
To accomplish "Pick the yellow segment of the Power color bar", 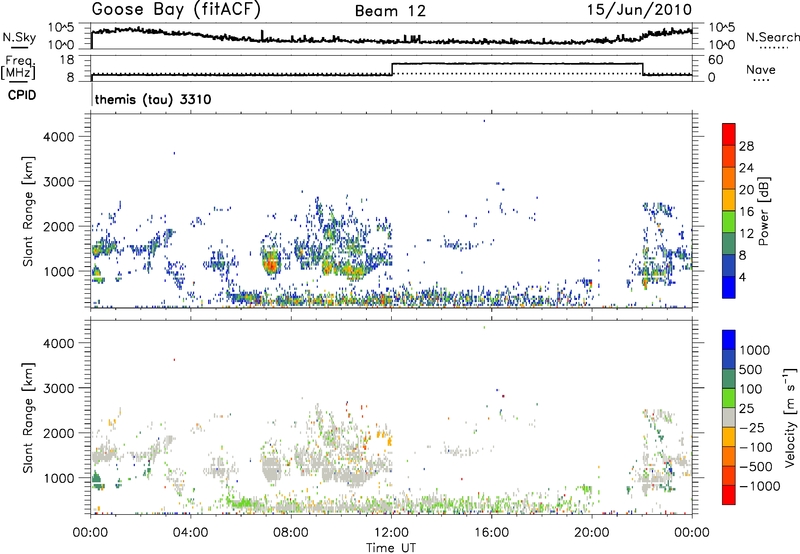I will click(729, 199).
